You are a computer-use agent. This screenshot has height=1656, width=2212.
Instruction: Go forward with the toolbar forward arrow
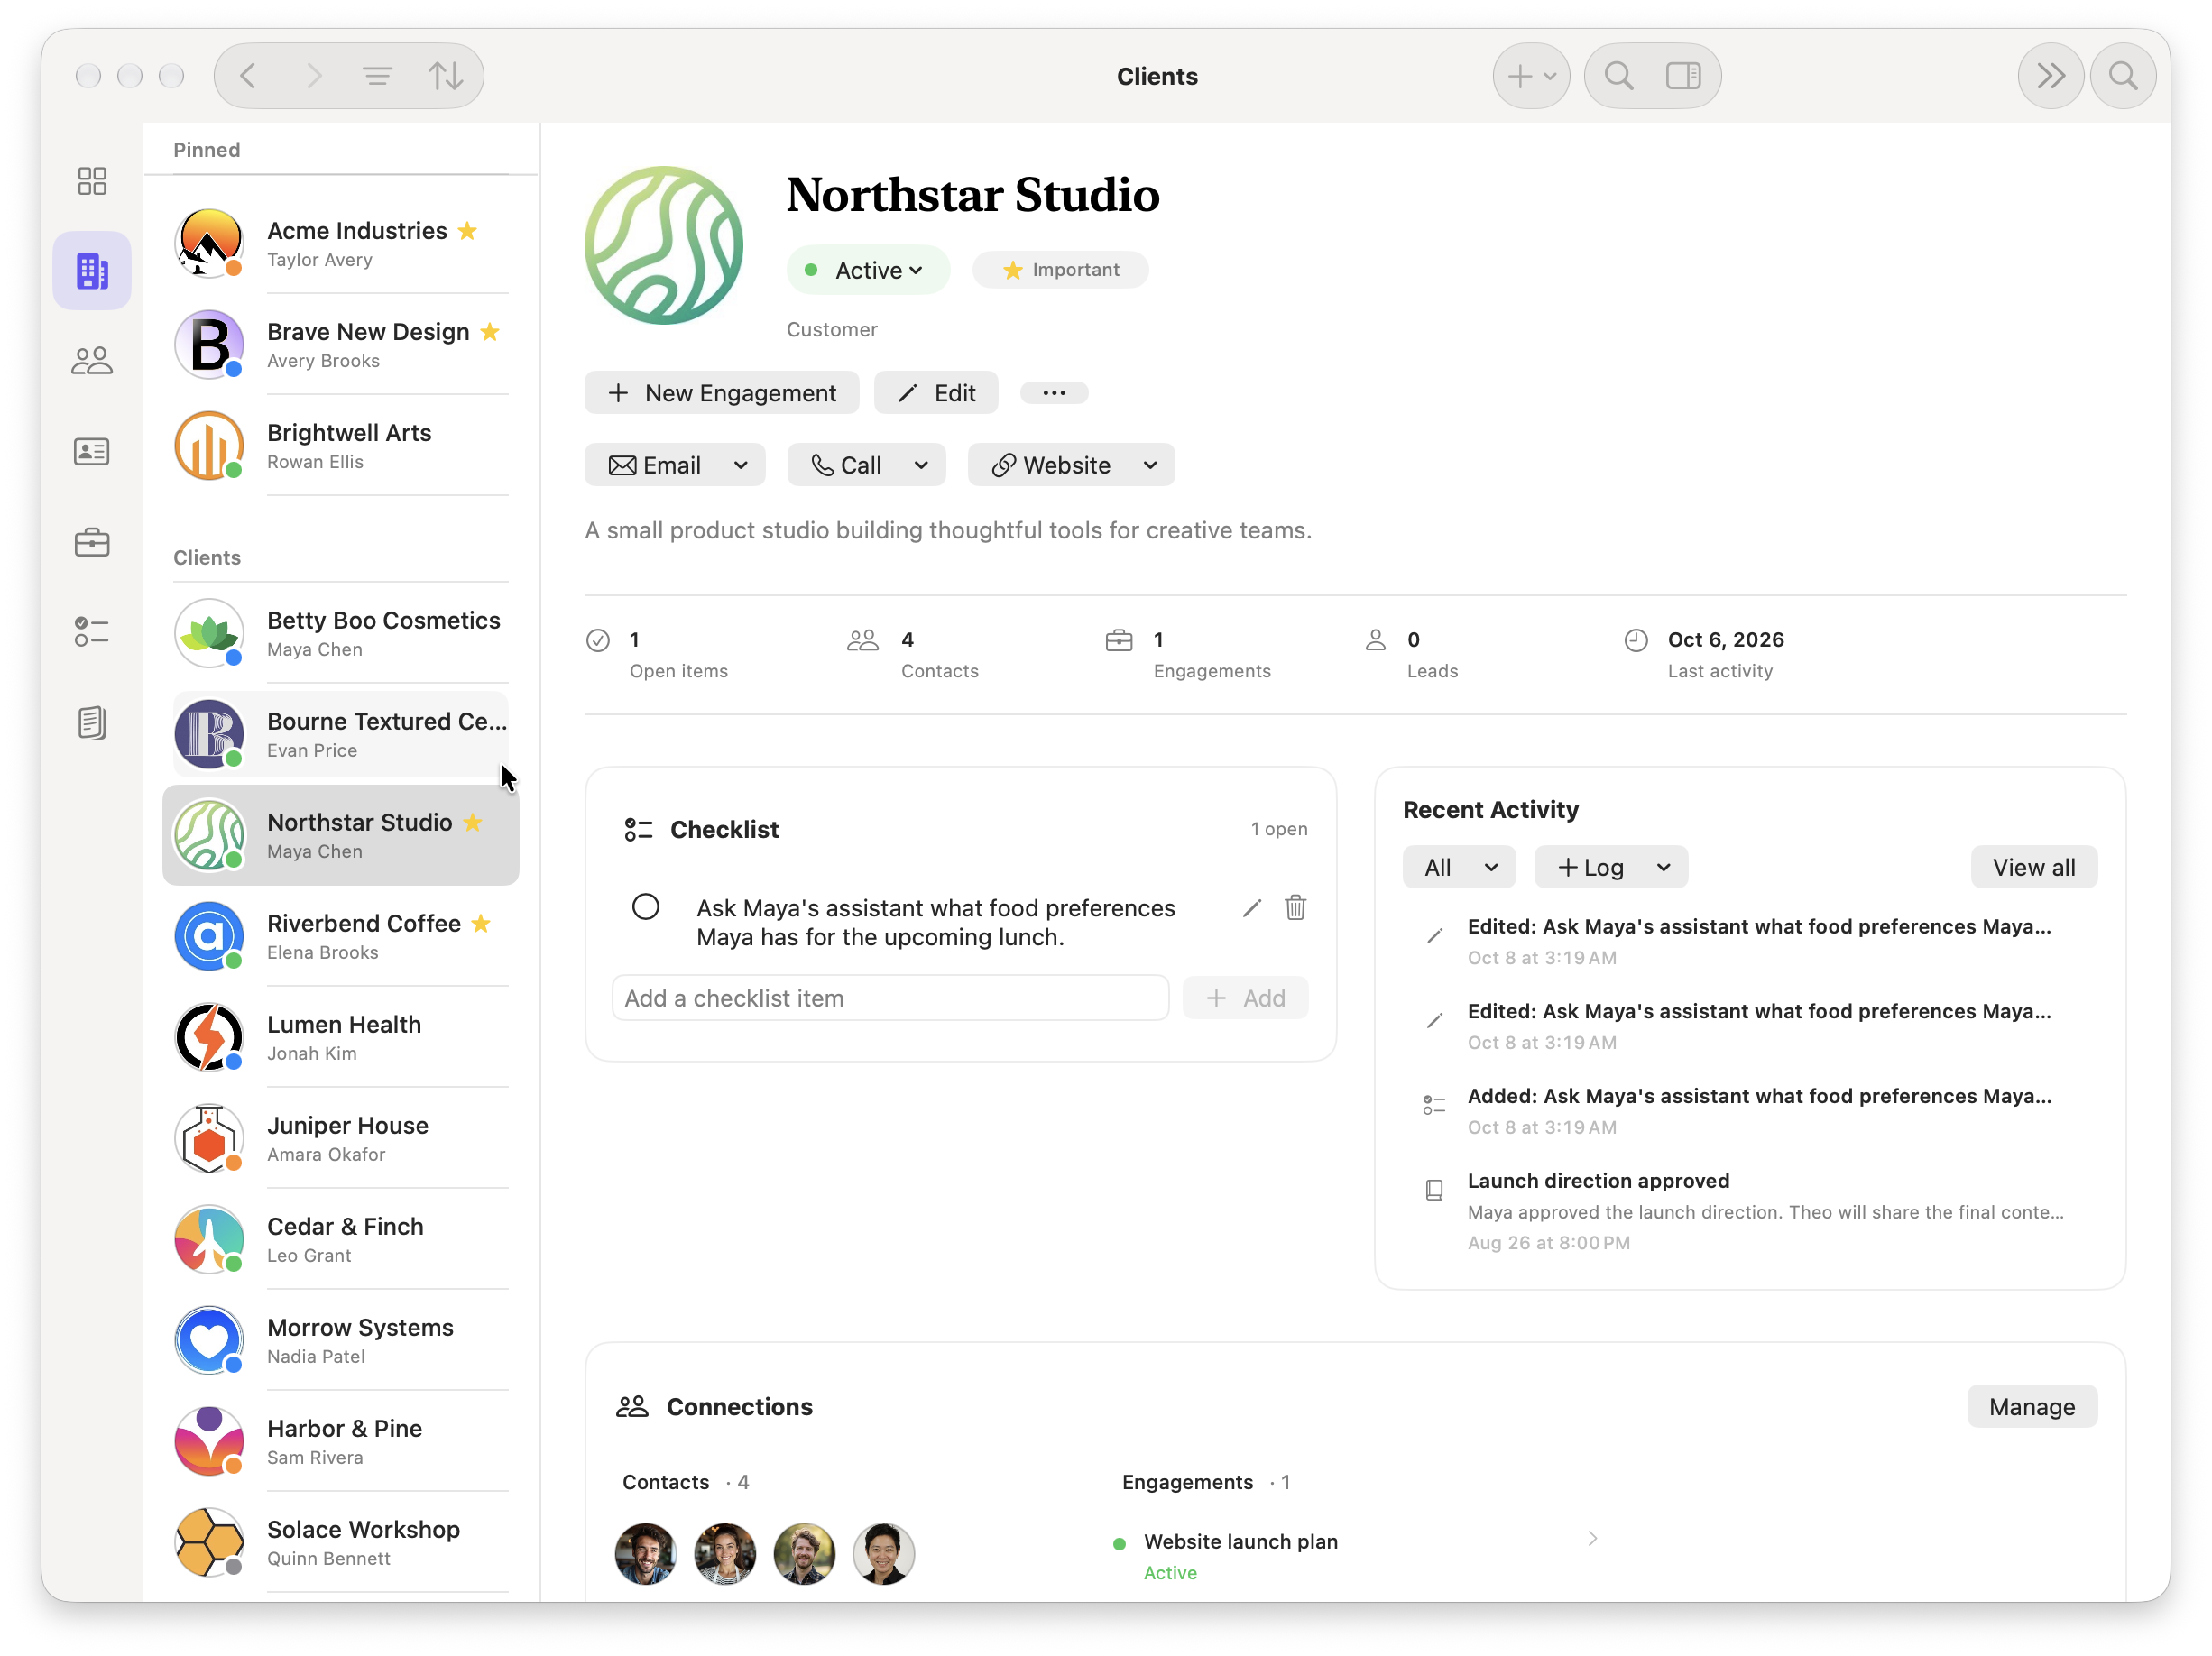click(x=314, y=76)
